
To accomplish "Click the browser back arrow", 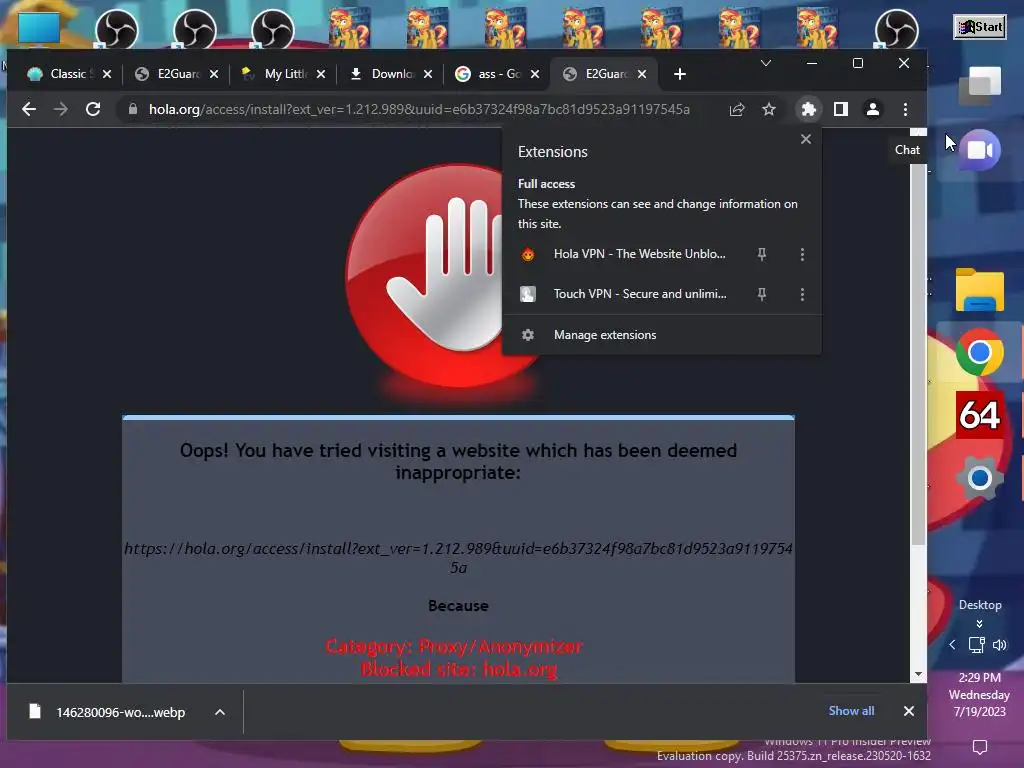I will [29, 109].
